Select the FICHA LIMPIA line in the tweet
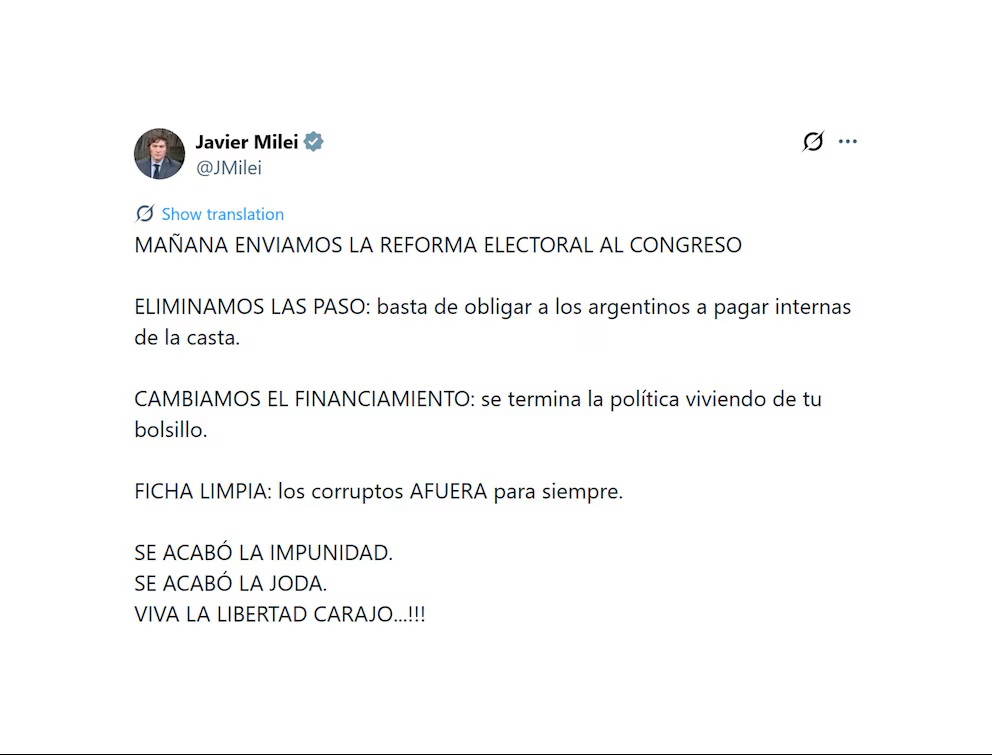The width and height of the screenshot is (992, 755). 378,491
